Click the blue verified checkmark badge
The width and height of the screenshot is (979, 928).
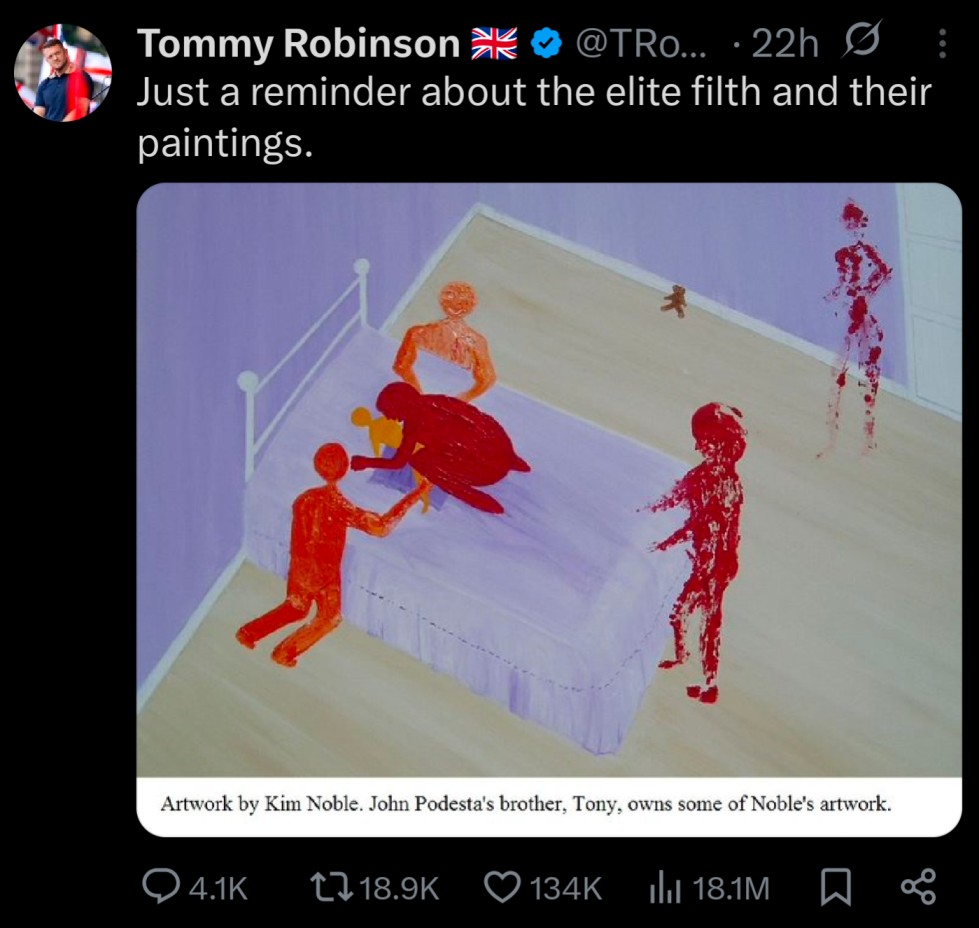pyautogui.click(x=546, y=44)
